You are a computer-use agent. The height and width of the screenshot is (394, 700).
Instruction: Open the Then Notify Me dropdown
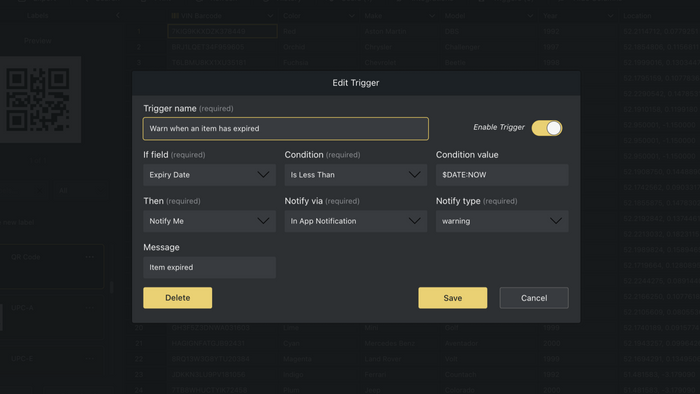coord(209,221)
